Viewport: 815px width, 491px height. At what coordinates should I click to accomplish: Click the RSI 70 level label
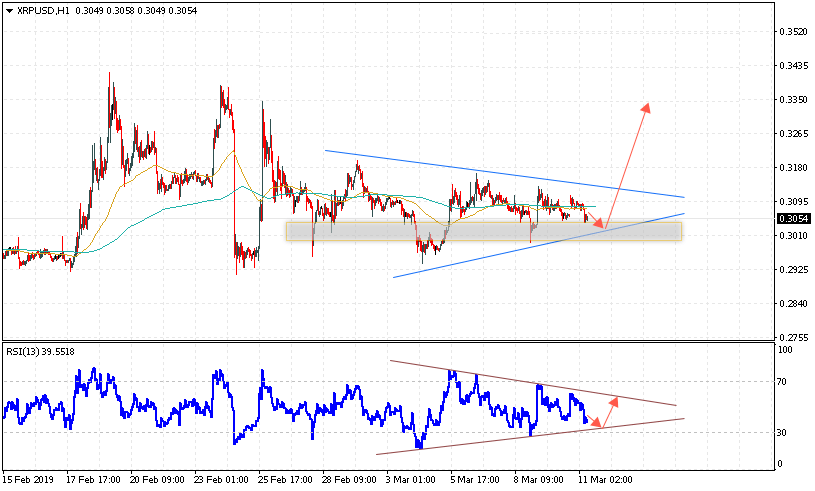[x=785, y=382]
